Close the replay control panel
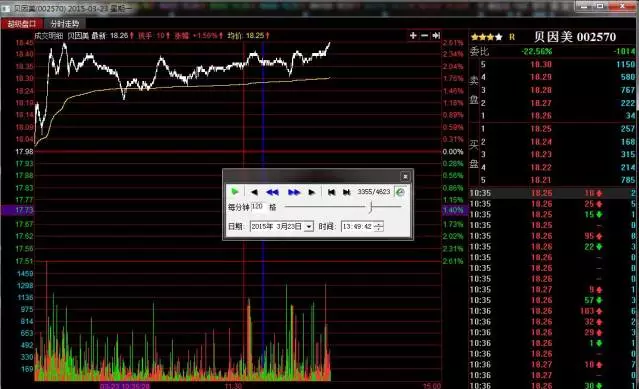Image resolution: width=639 pixels, height=389 pixels. click(405, 176)
